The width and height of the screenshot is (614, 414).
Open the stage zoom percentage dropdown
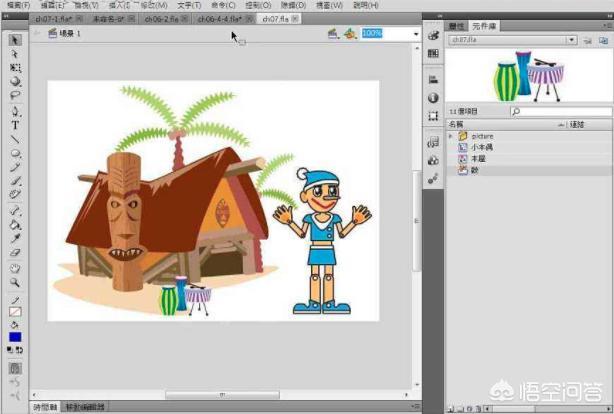tap(417, 33)
